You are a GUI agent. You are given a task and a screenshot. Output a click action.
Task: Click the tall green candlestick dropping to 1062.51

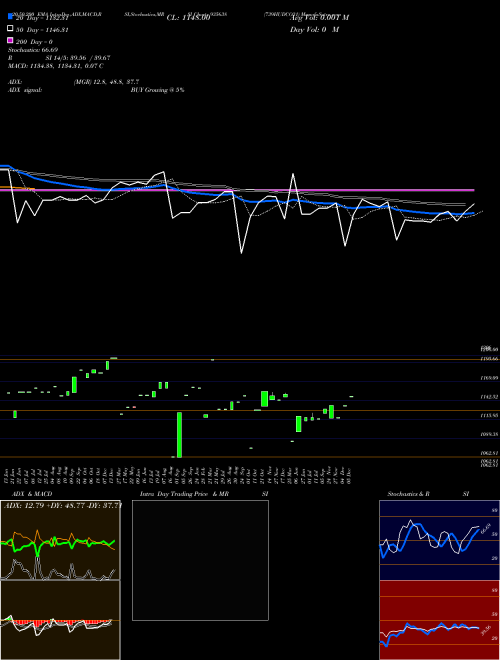[179, 435]
